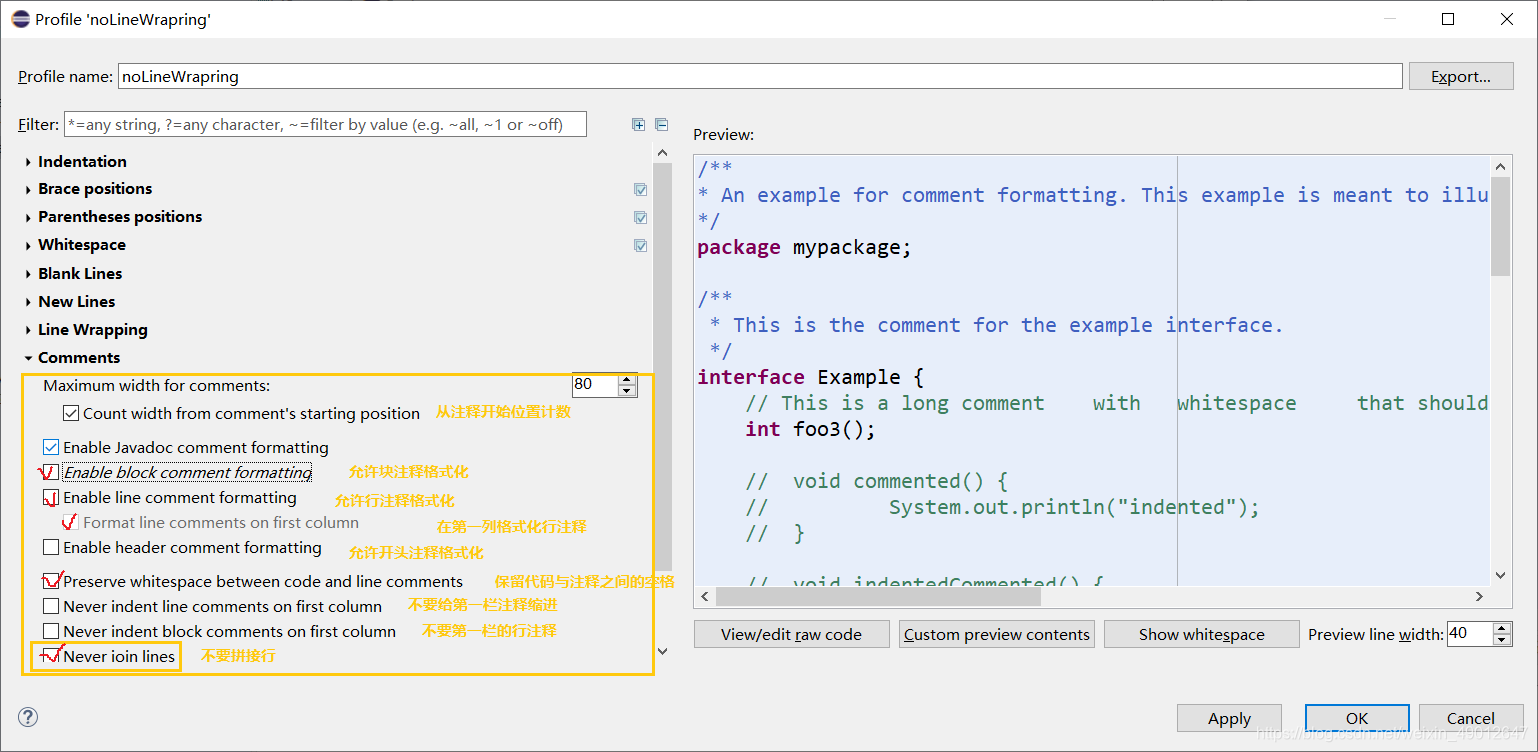The height and width of the screenshot is (752, 1538).
Task: Click the Apply button
Action: point(1229,718)
